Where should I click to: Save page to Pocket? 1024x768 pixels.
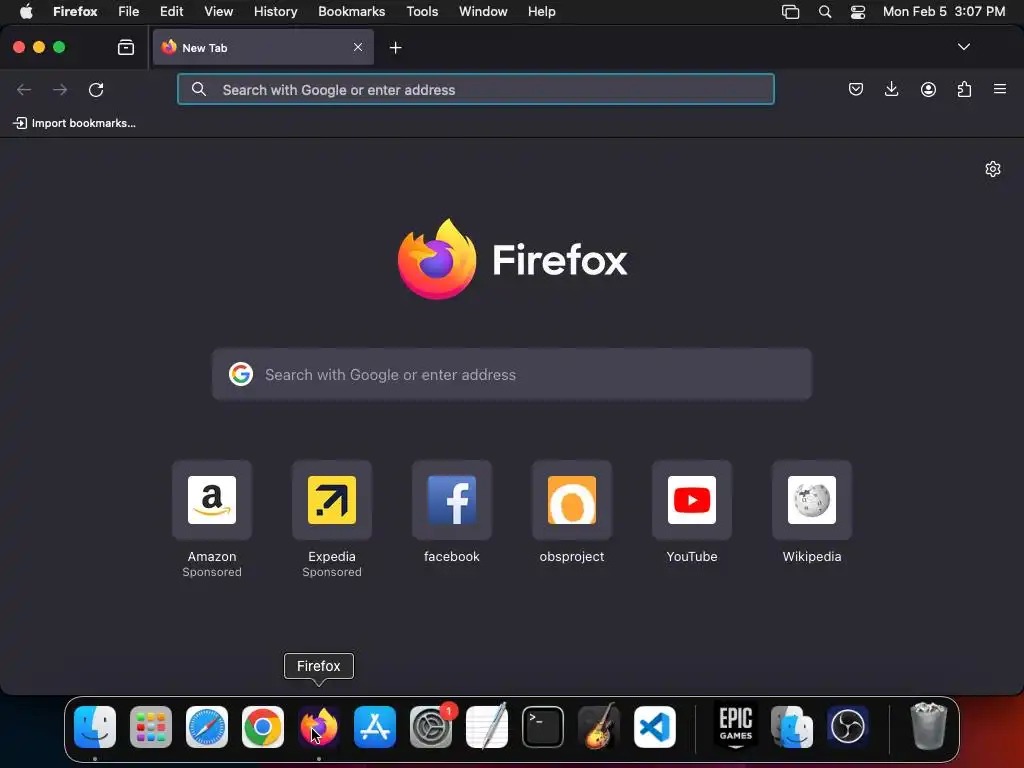[856, 89]
